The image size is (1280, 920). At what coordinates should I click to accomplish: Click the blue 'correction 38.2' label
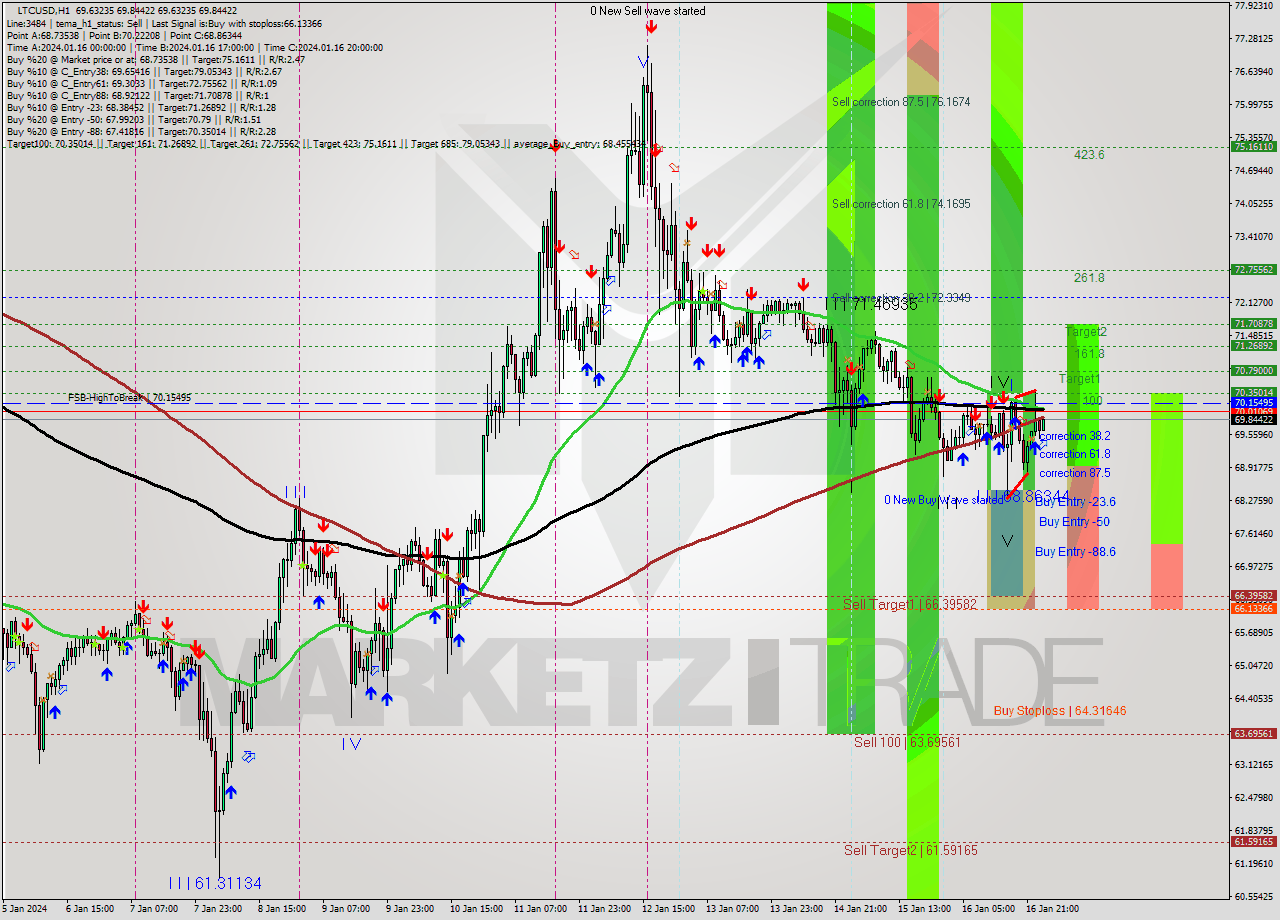pos(1074,436)
